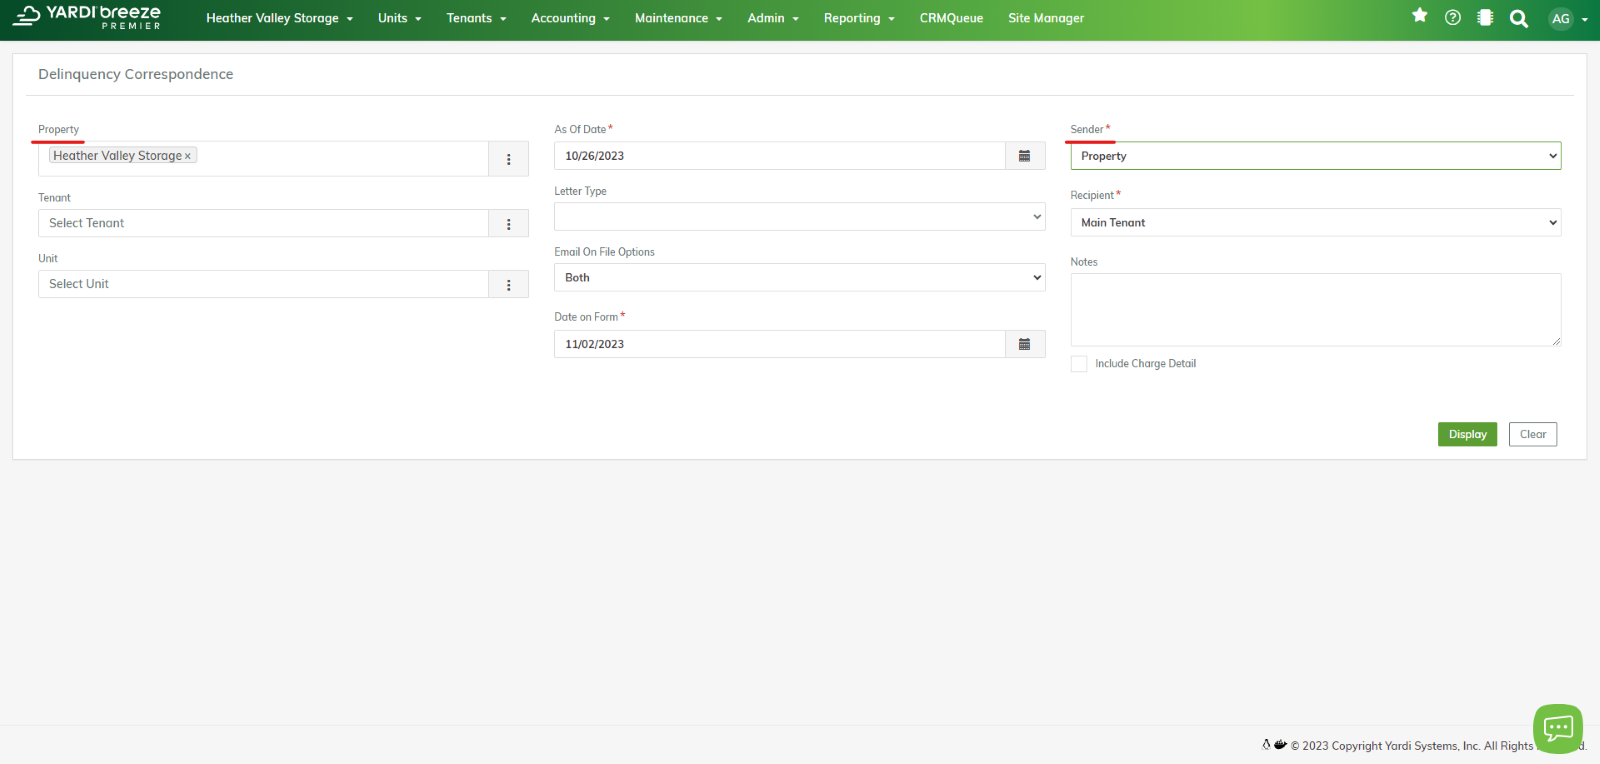Open the Email On File Options dropdown
The height and width of the screenshot is (764, 1600).
coord(799,278)
